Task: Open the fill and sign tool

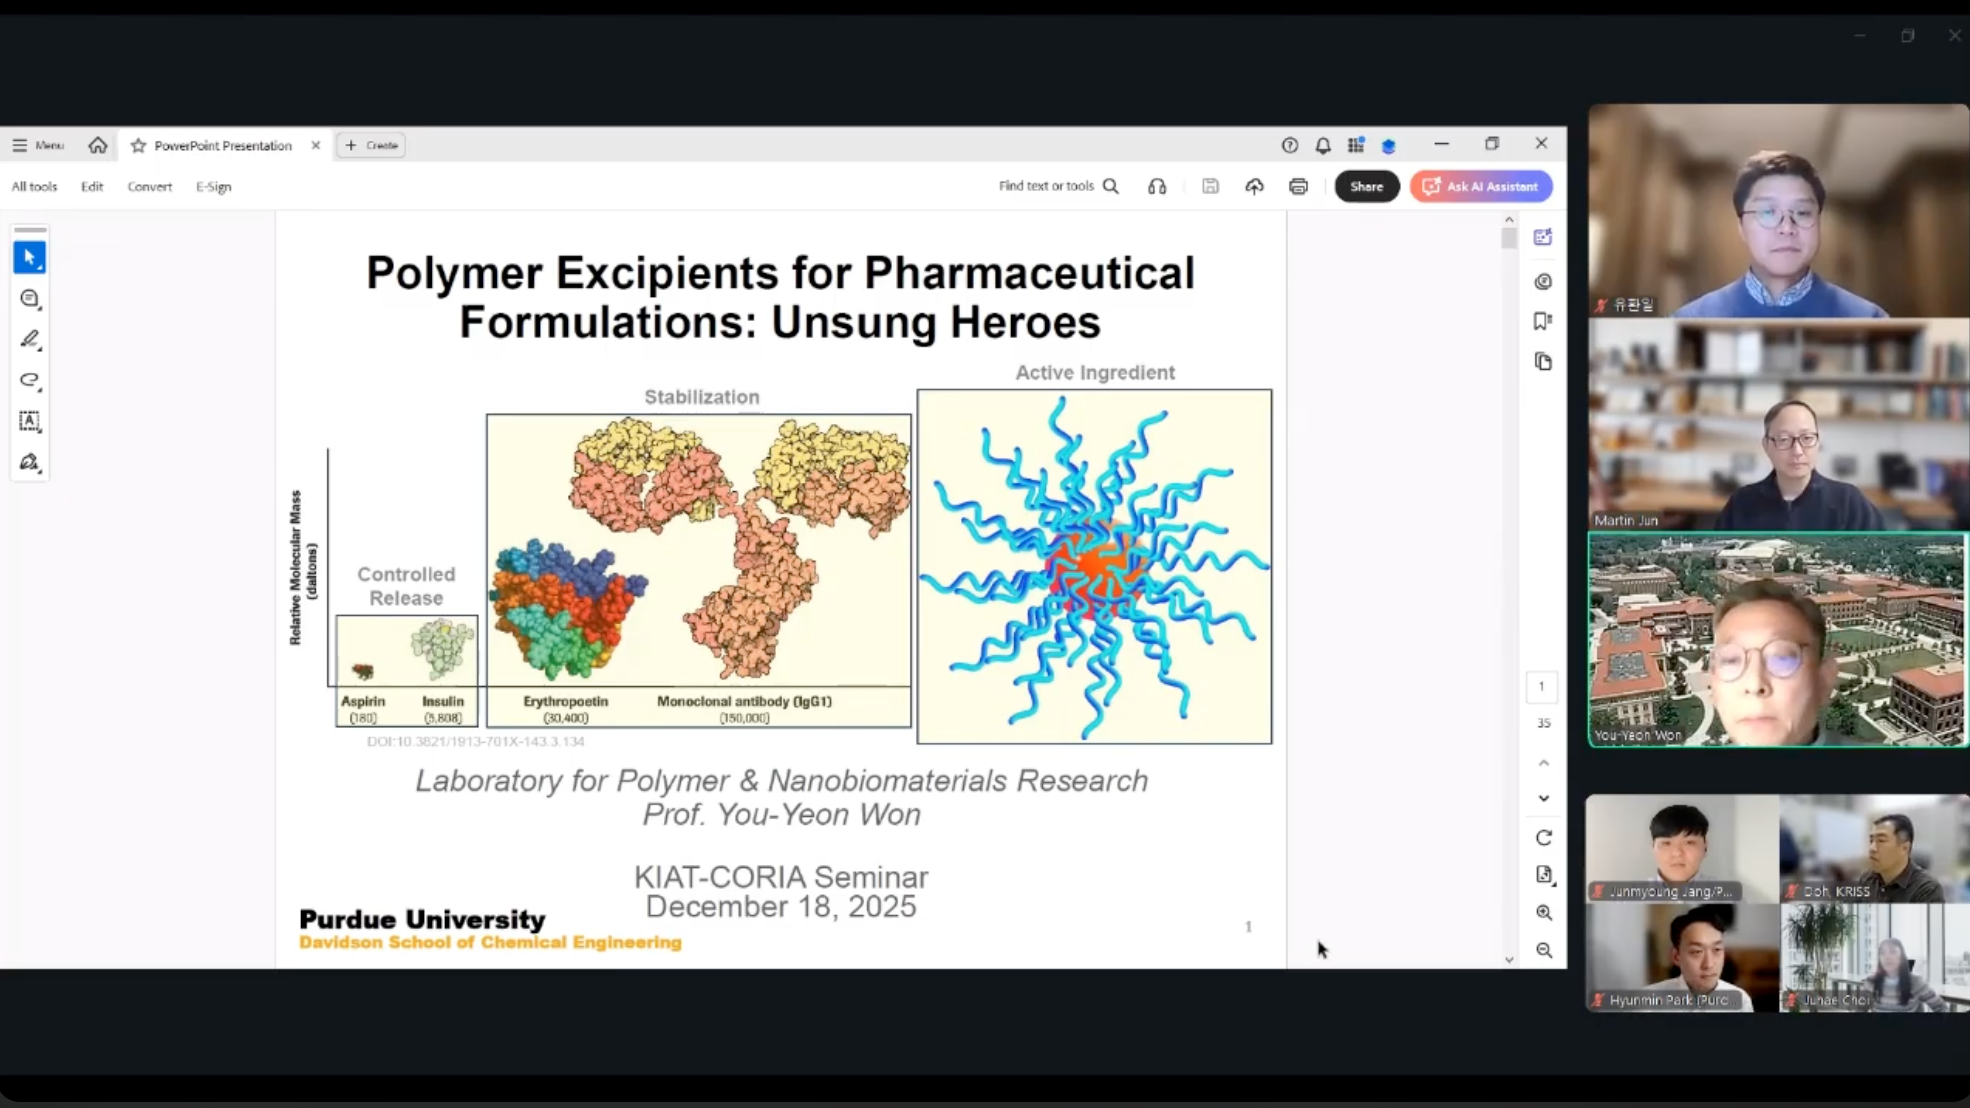Action: (29, 462)
